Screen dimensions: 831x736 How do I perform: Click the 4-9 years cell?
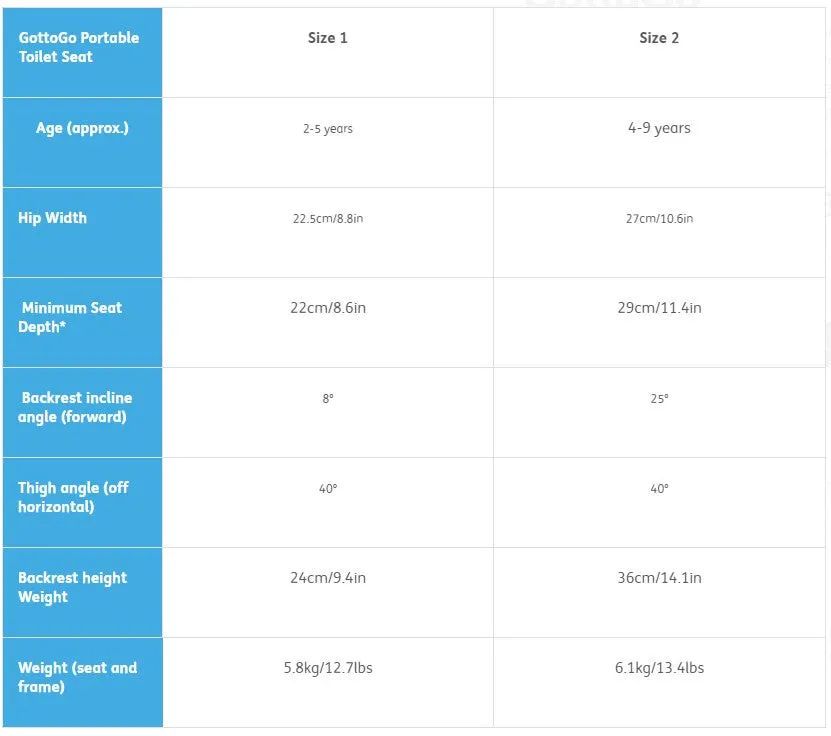(659, 128)
